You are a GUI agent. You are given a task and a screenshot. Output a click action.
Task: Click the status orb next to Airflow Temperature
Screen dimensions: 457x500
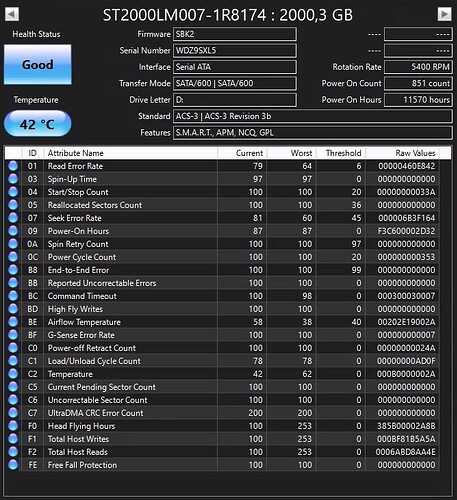[x=13, y=322]
